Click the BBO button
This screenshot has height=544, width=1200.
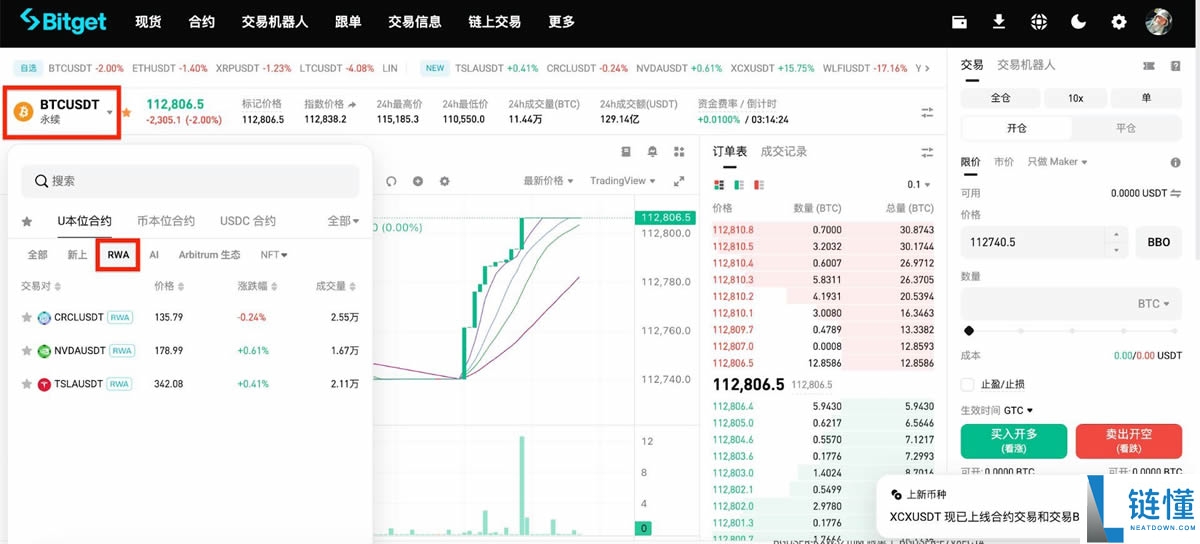[x=1158, y=242]
